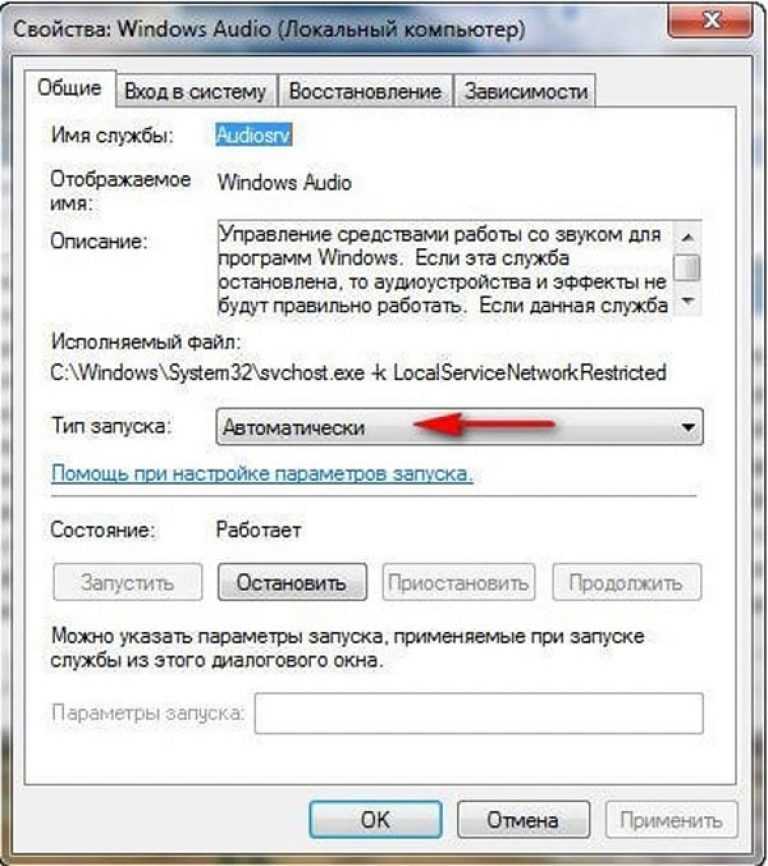Click the Продолжить button

[x=627, y=582]
